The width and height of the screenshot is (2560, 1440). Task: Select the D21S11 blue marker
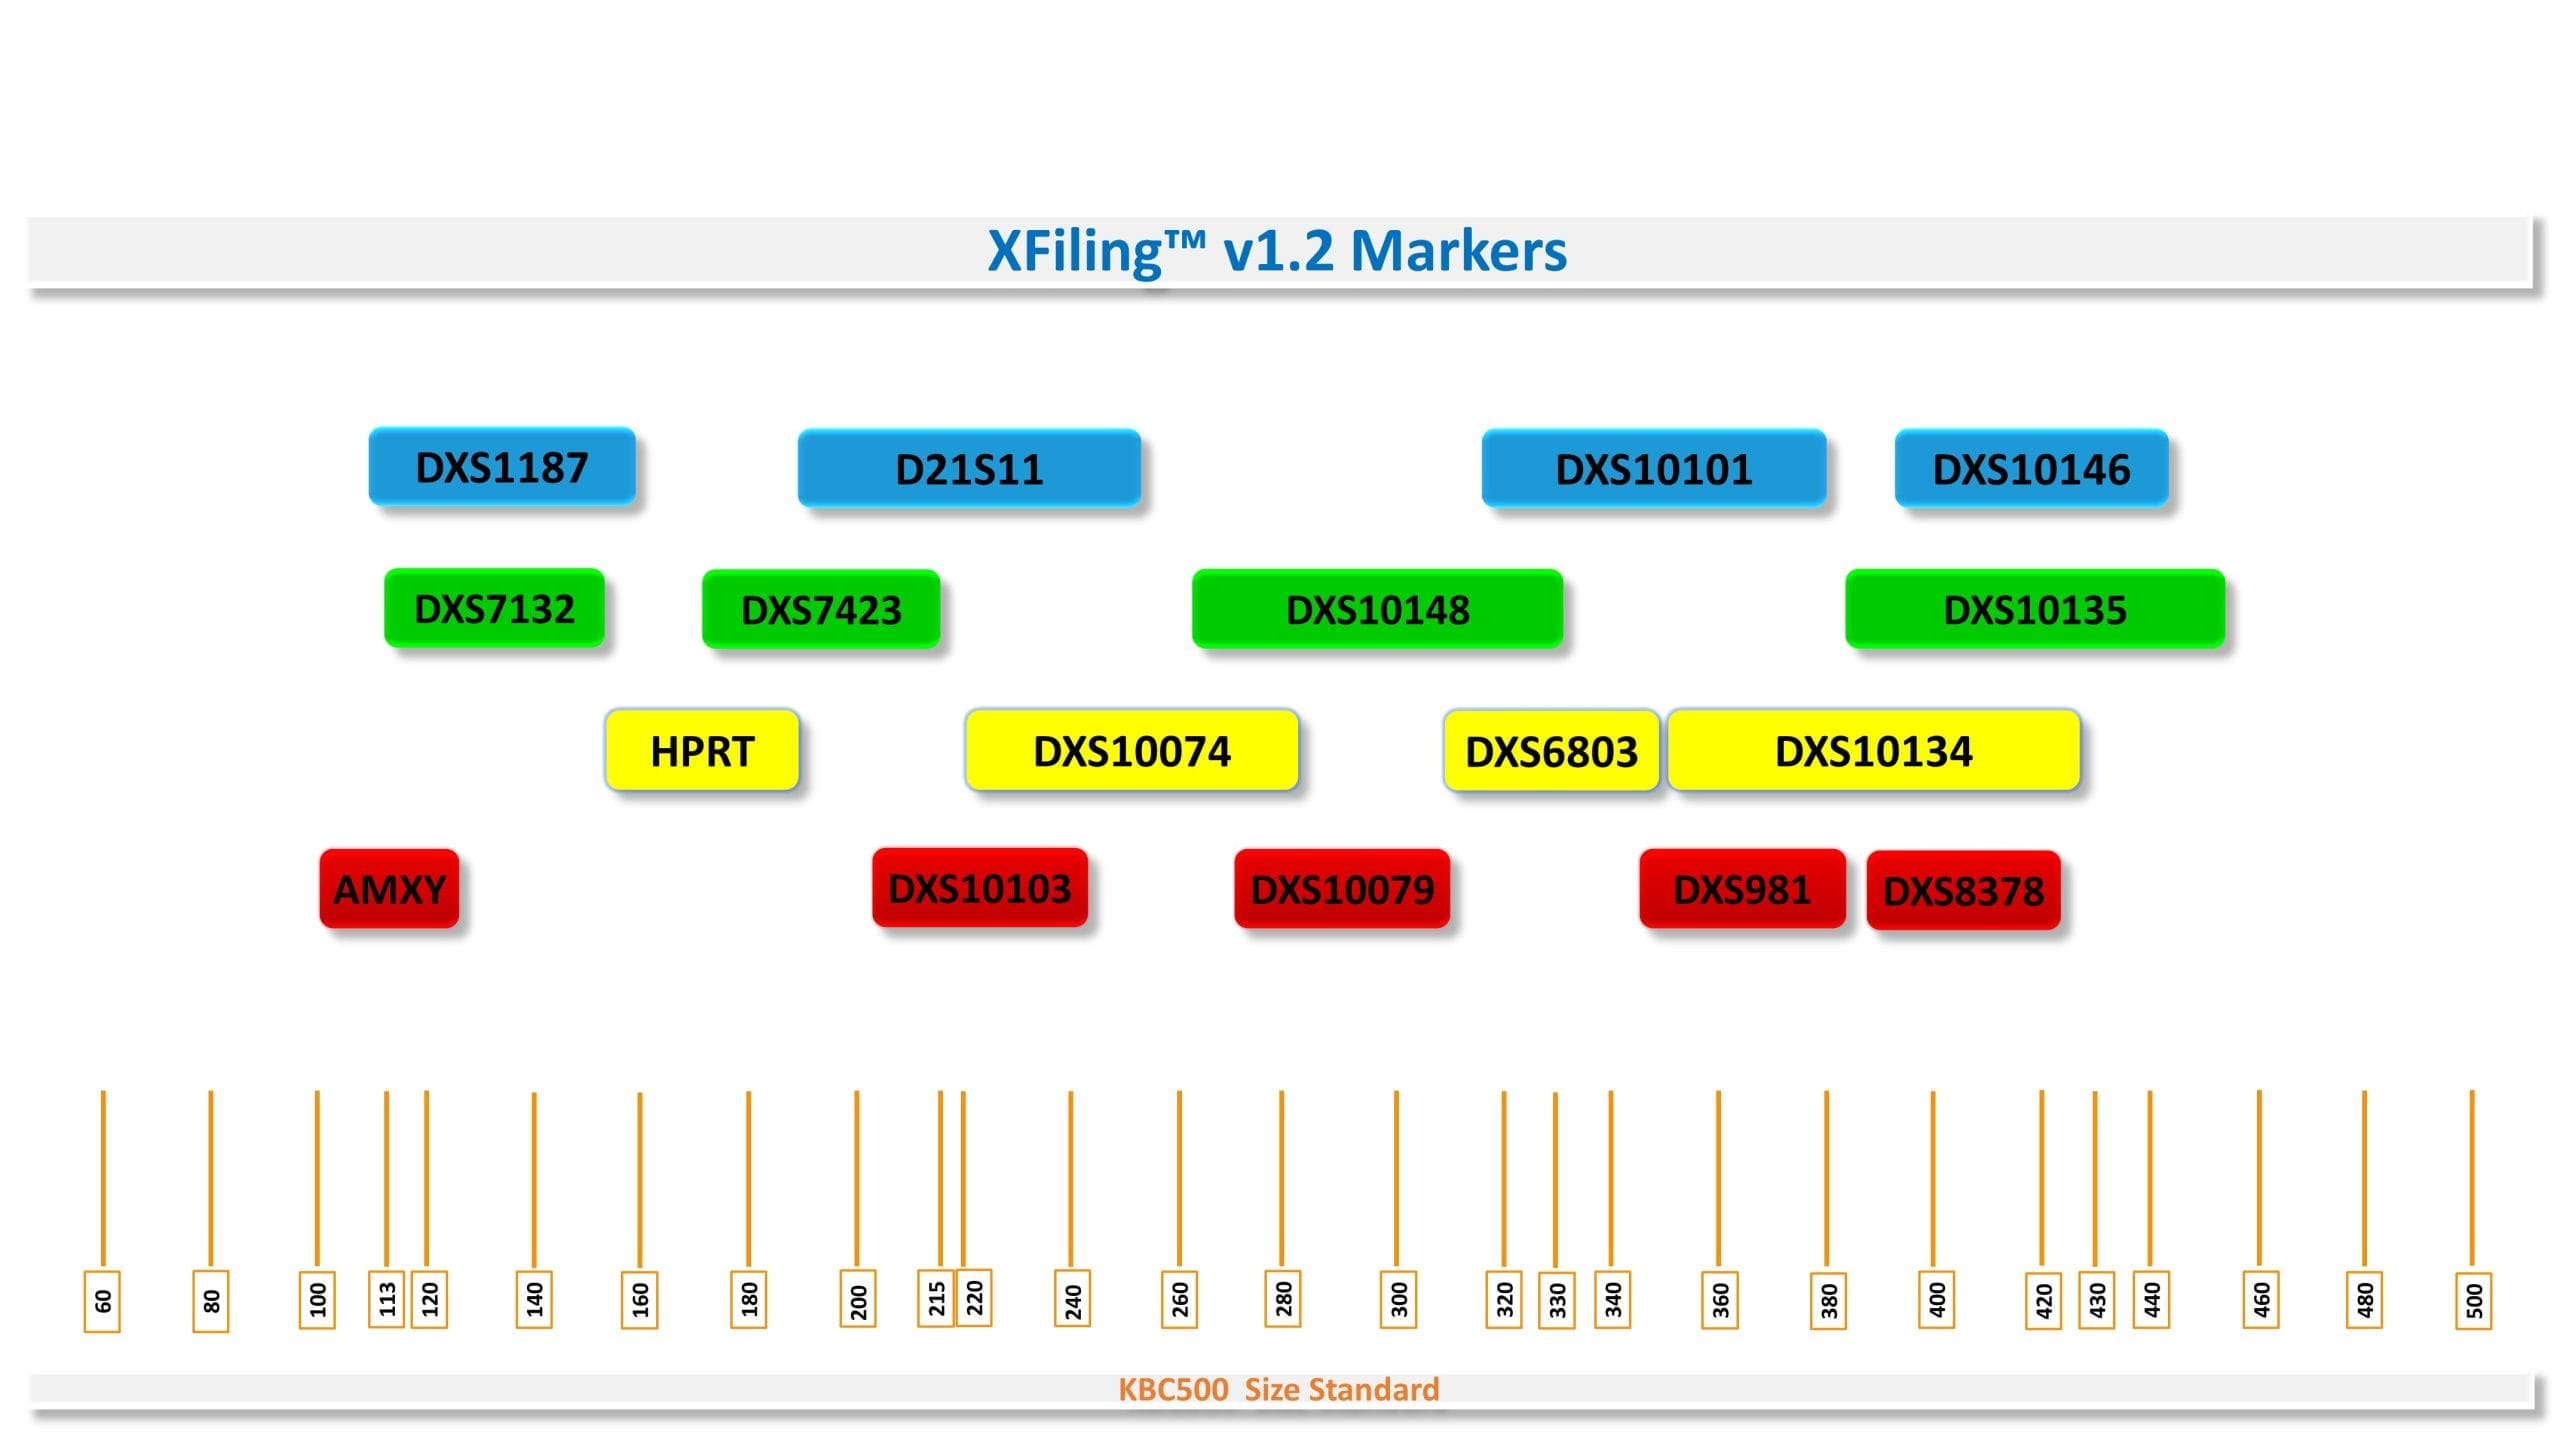tap(968, 469)
